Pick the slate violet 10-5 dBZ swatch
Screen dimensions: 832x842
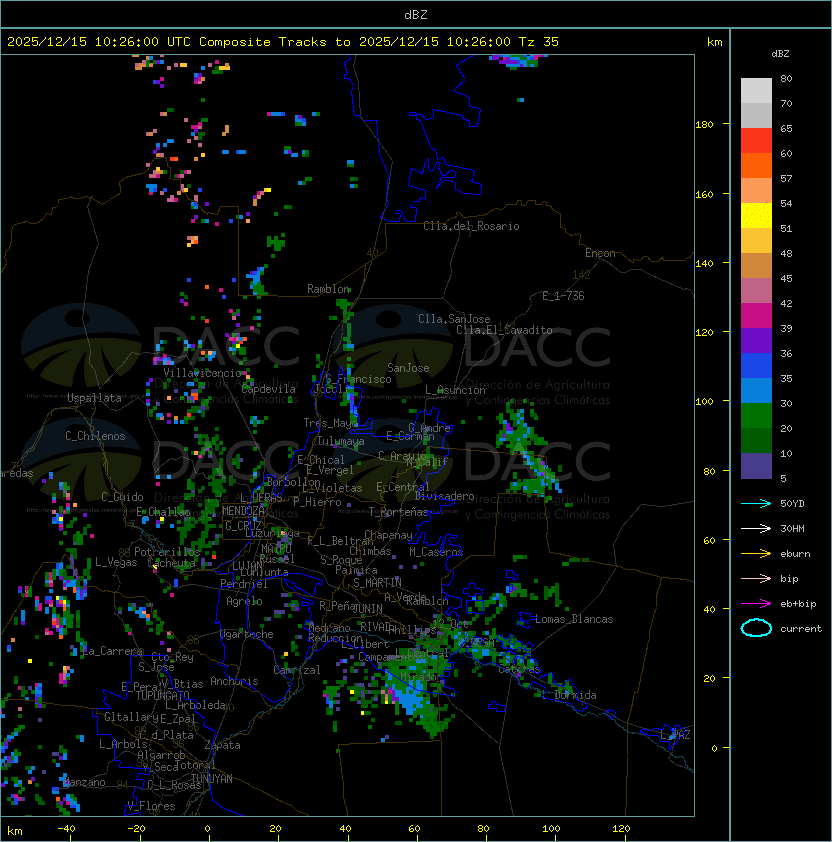pos(756,466)
